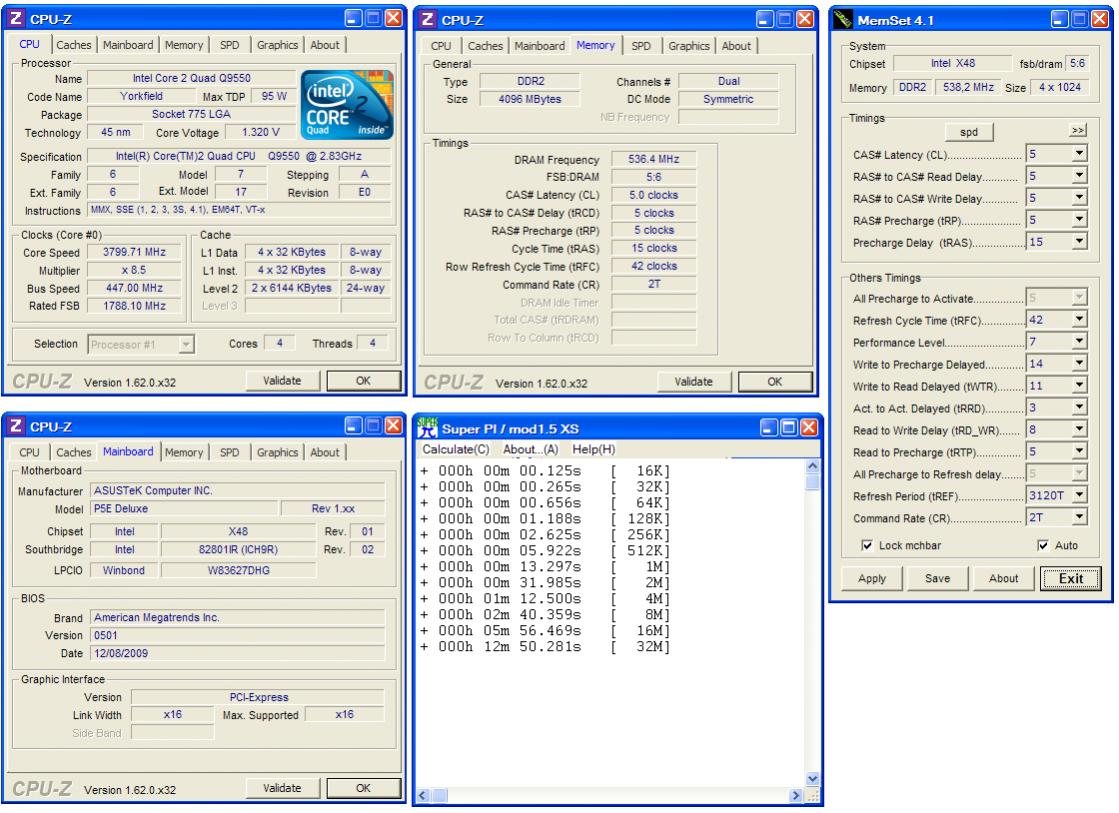The width and height of the screenshot is (1119, 813).
Task: Open Read to Precharge (tRTP) dropdown
Action: [1079, 452]
